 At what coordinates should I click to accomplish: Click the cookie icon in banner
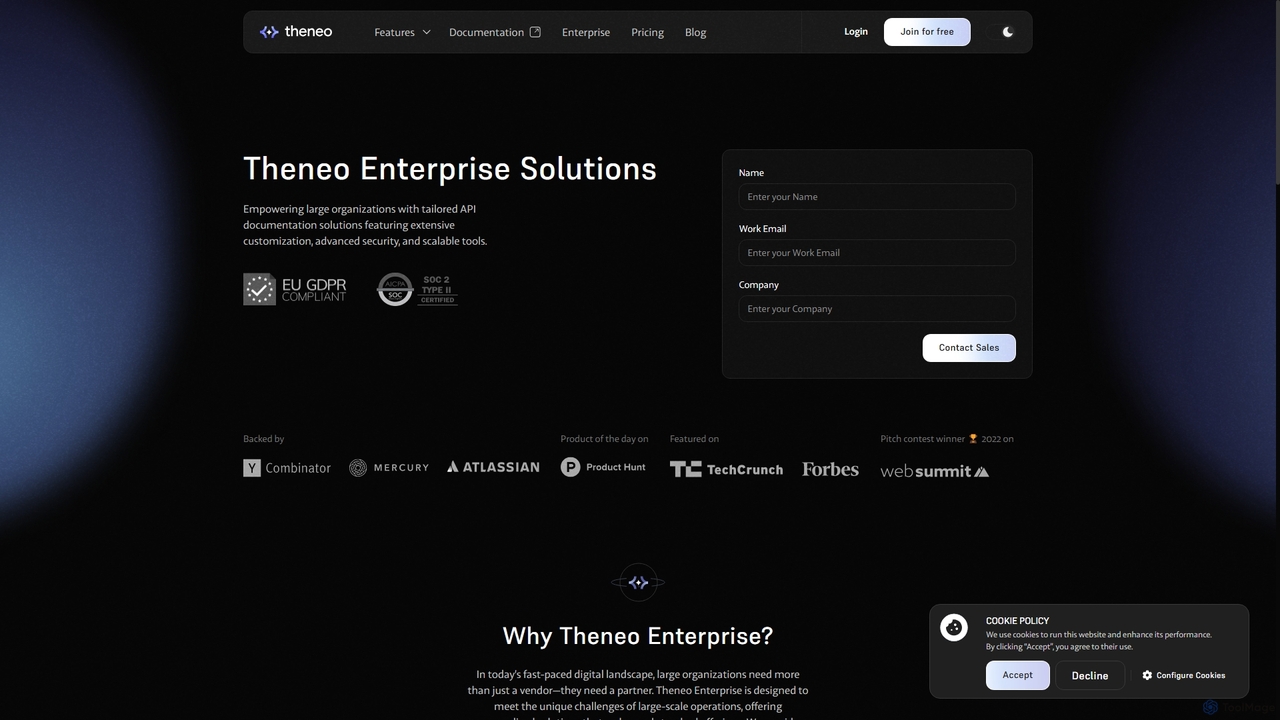tap(954, 628)
